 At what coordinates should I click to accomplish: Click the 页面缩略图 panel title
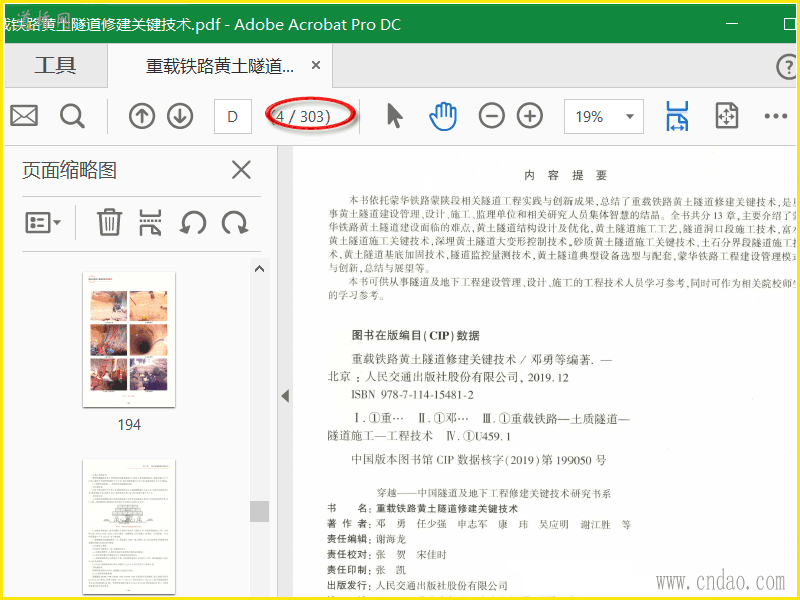click(x=69, y=170)
